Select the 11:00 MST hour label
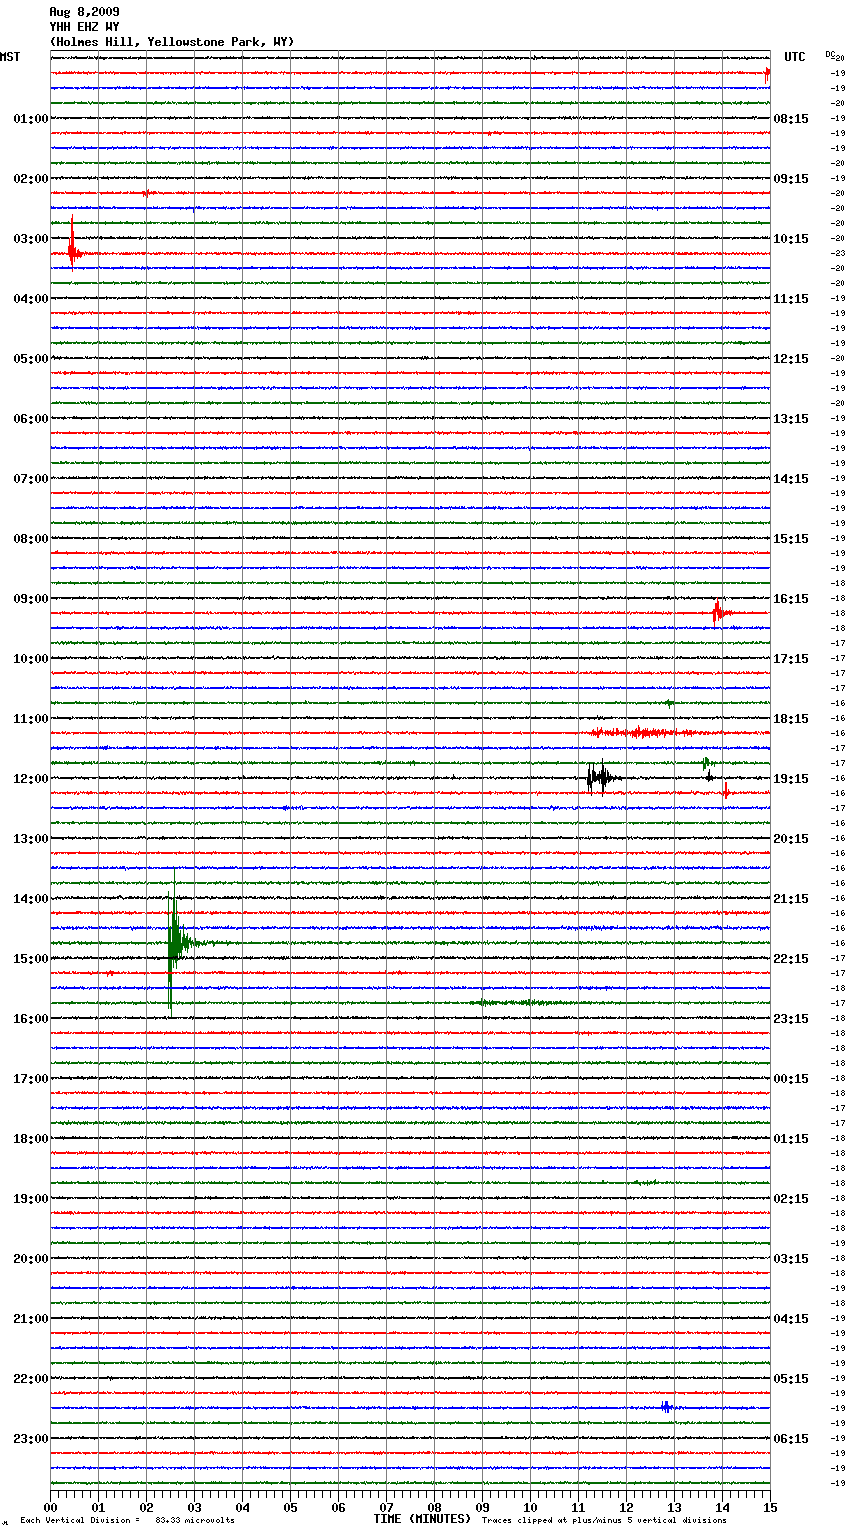The image size is (850, 1534). click(31, 719)
